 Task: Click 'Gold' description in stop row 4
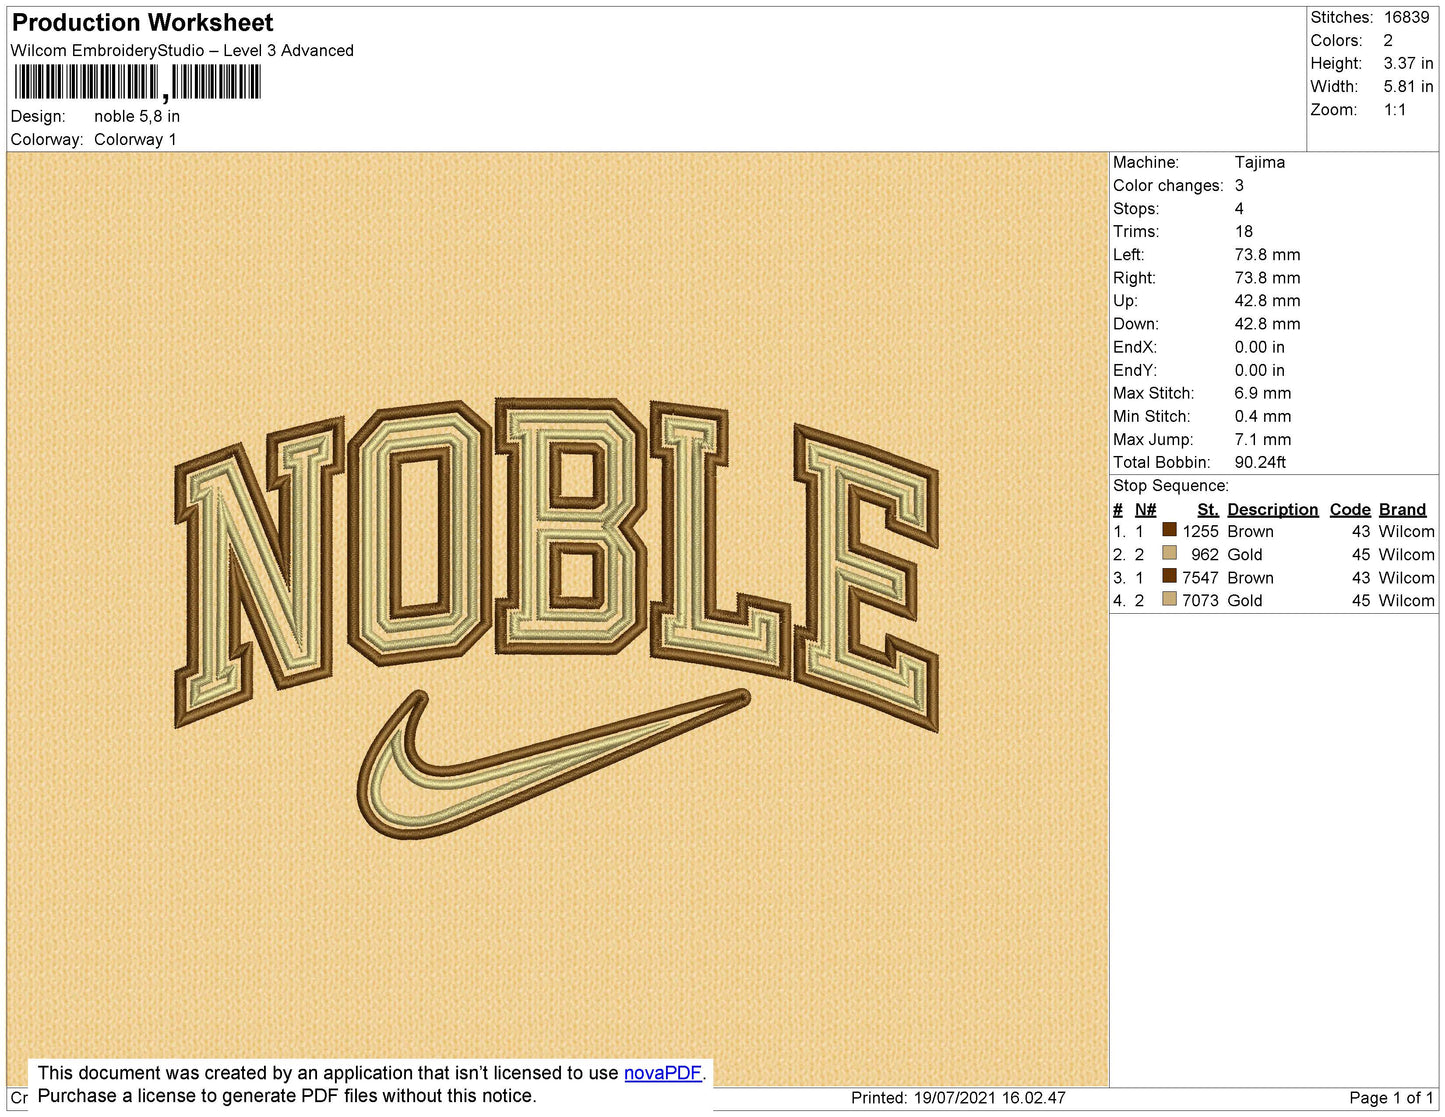(1244, 600)
